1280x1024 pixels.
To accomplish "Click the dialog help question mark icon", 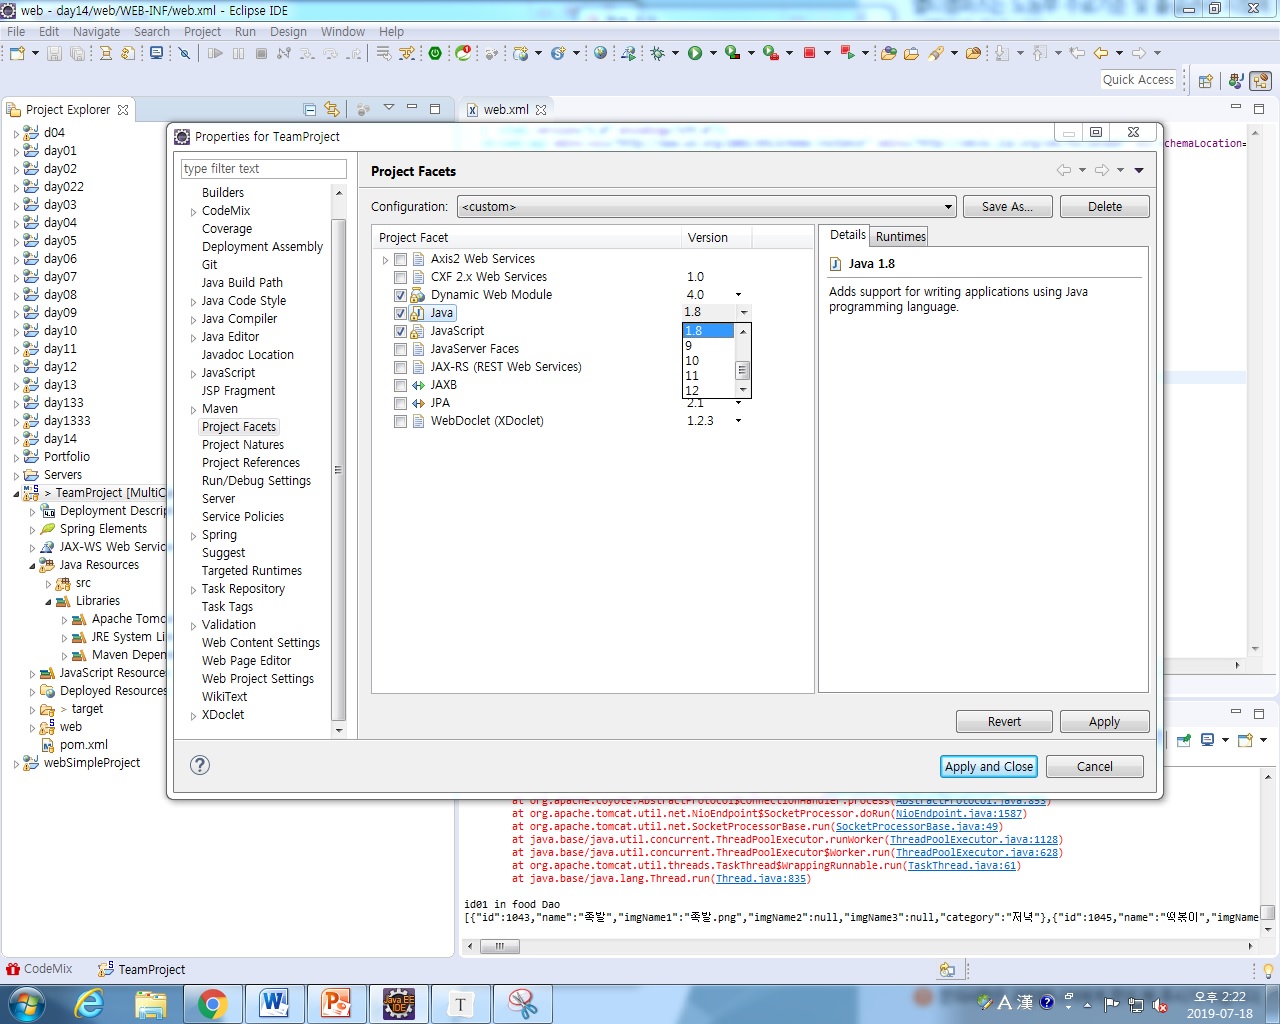I will (x=200, y=765).
